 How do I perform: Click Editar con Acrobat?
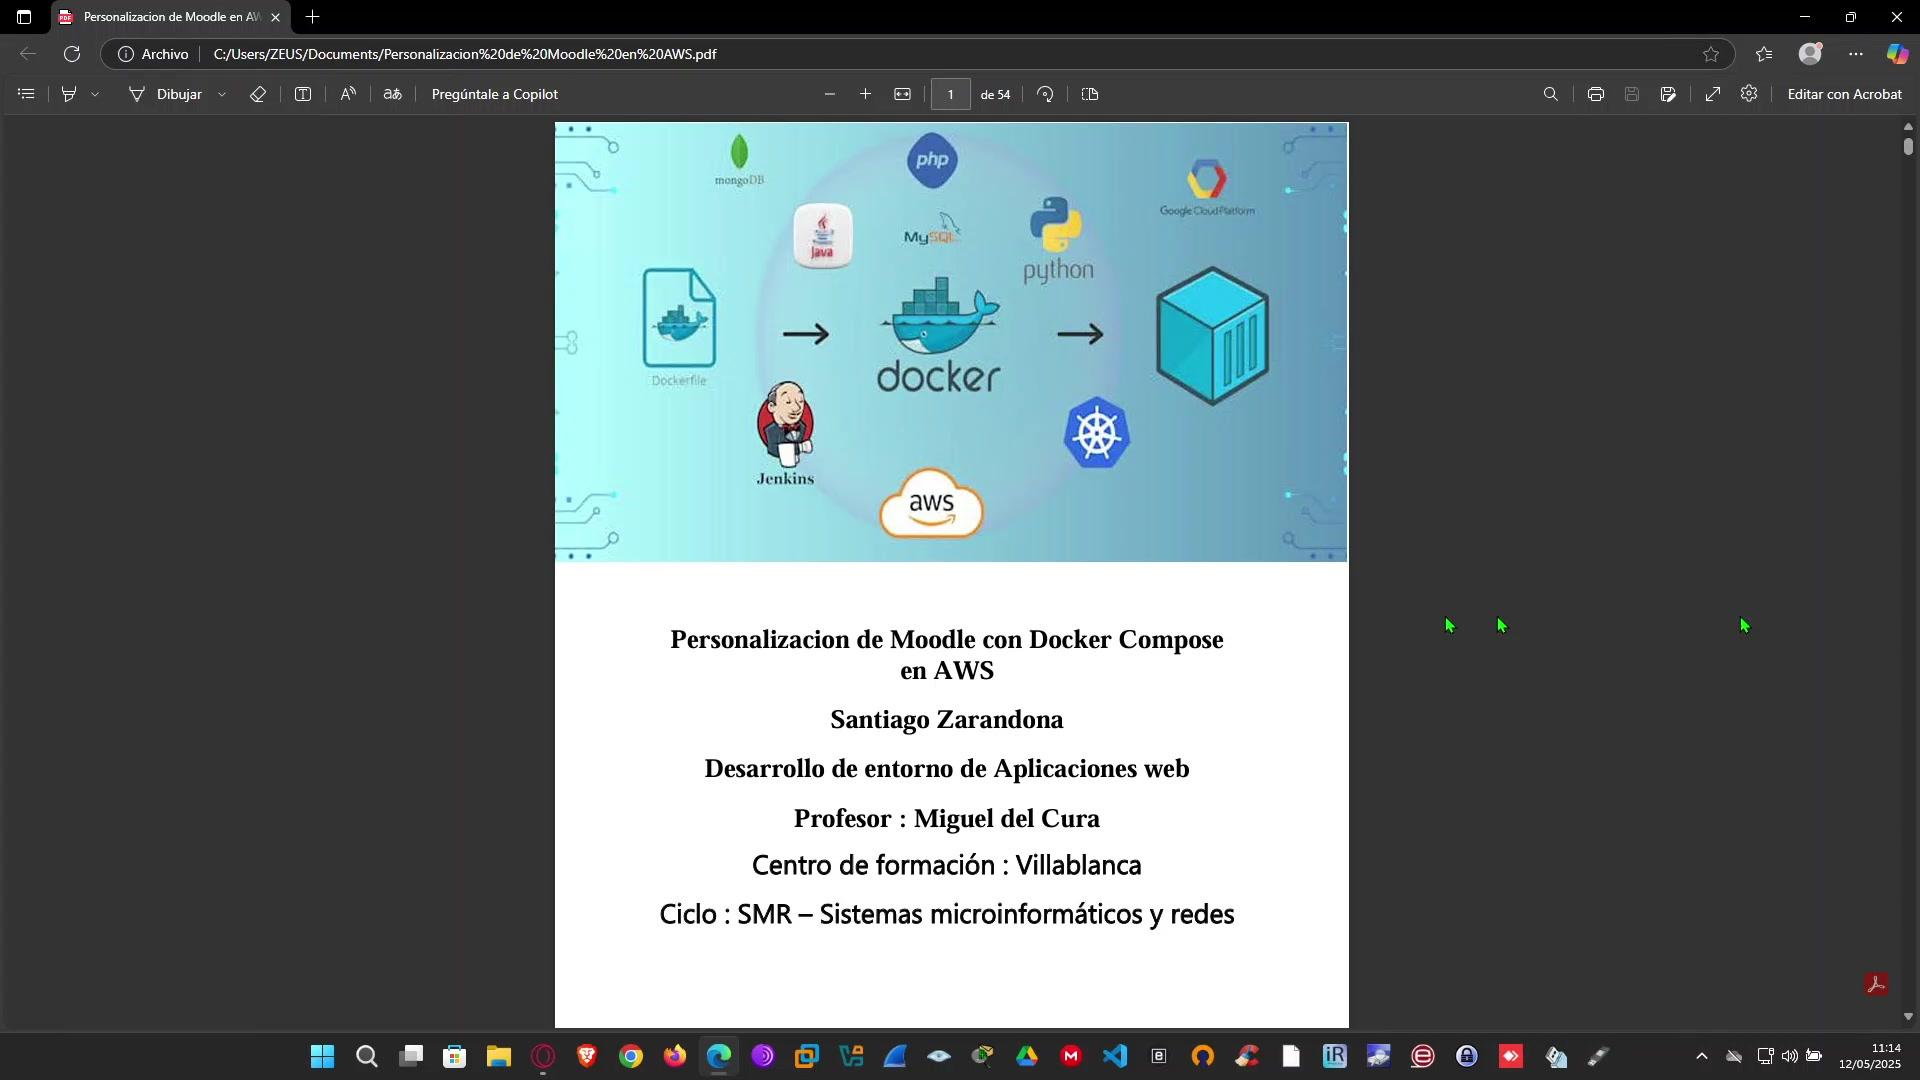[1844, 94]
